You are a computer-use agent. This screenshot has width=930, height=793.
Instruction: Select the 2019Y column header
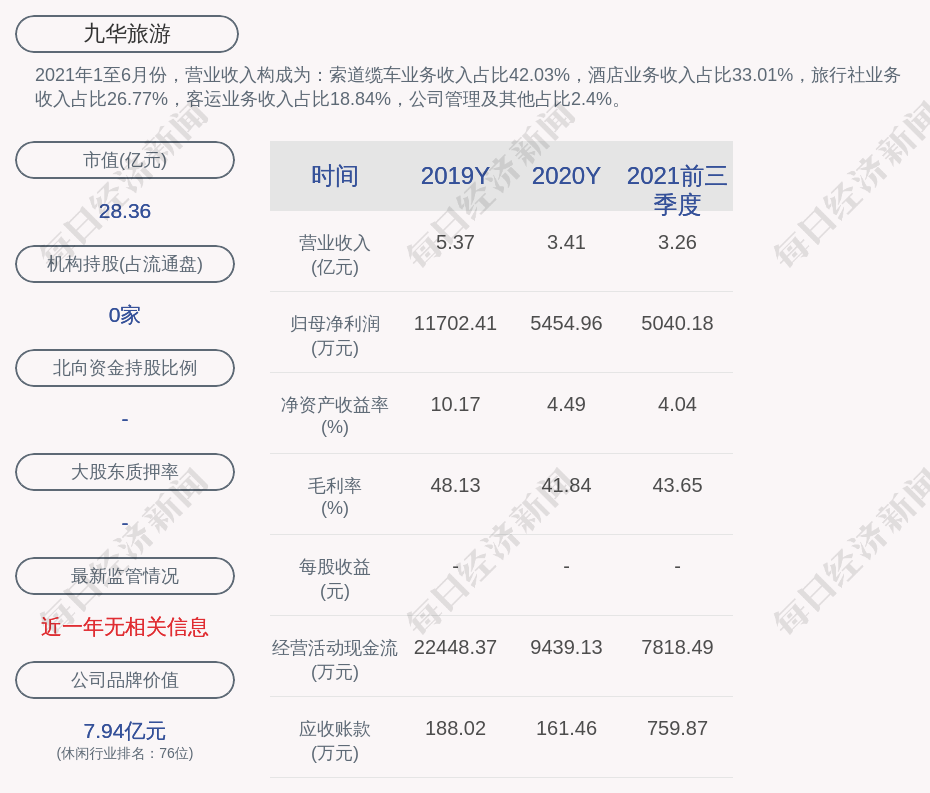[455, 176]
